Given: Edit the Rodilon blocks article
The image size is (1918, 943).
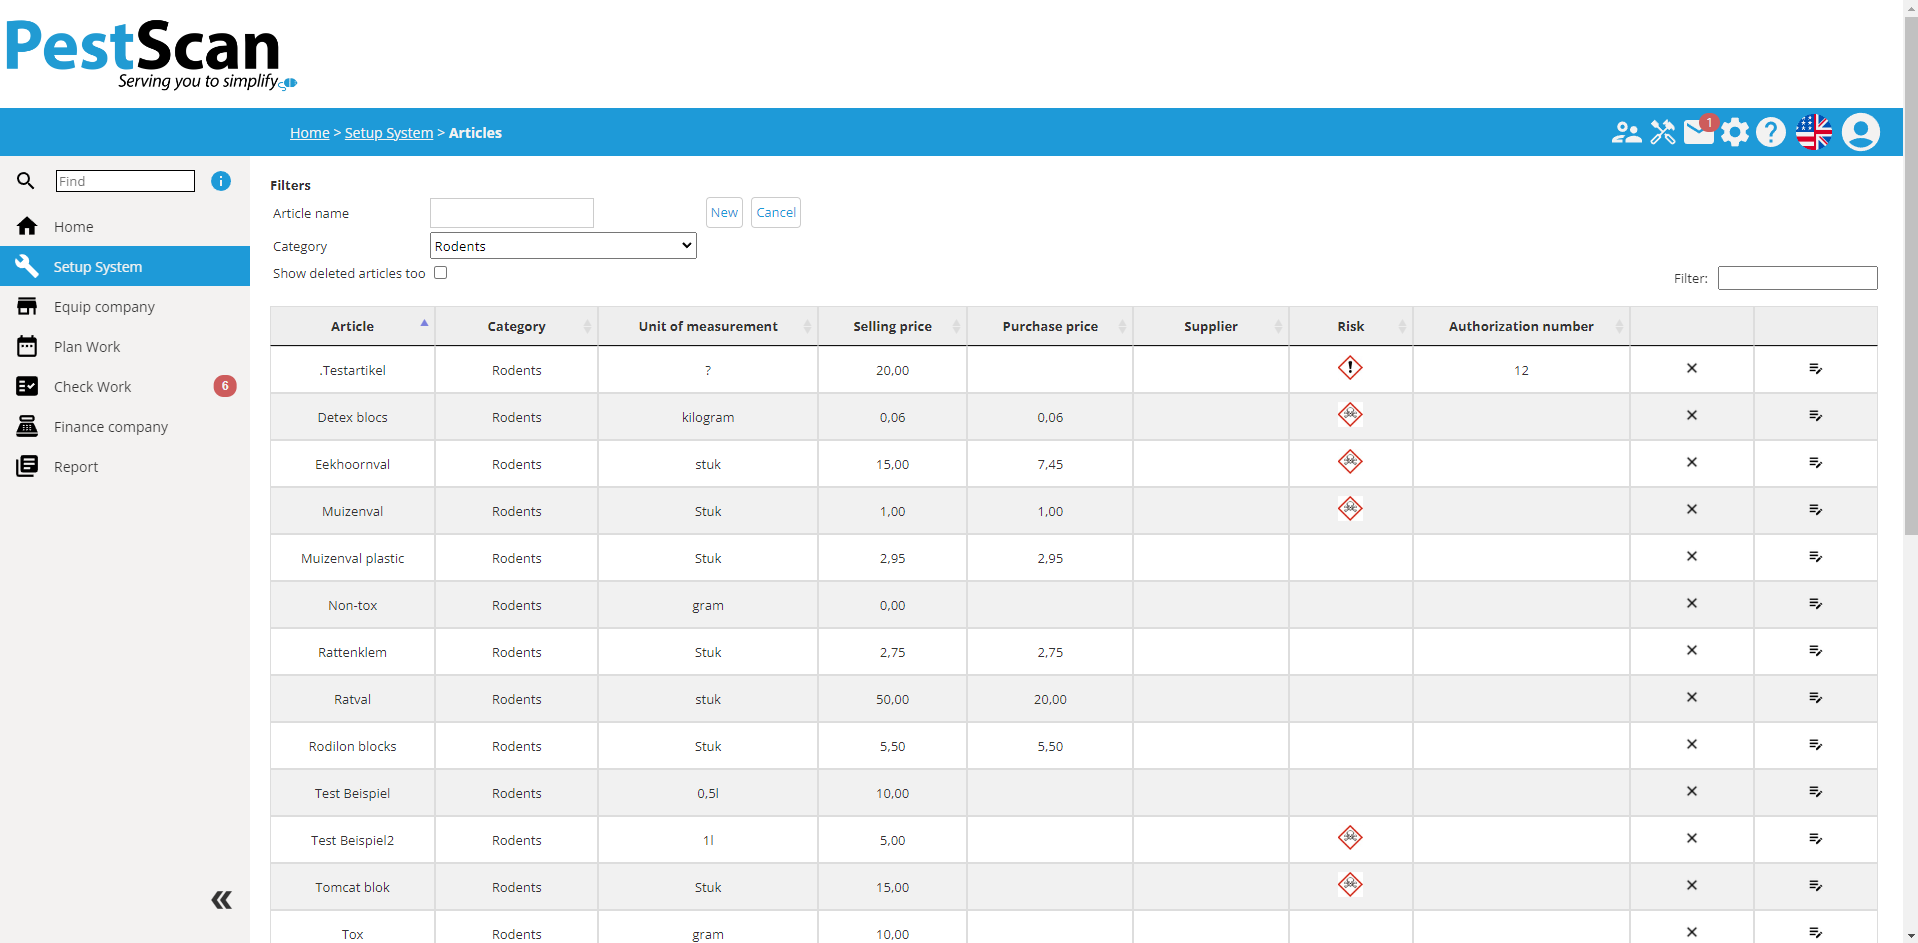Looking at the screenshot, I should [x=1816, y=745].
